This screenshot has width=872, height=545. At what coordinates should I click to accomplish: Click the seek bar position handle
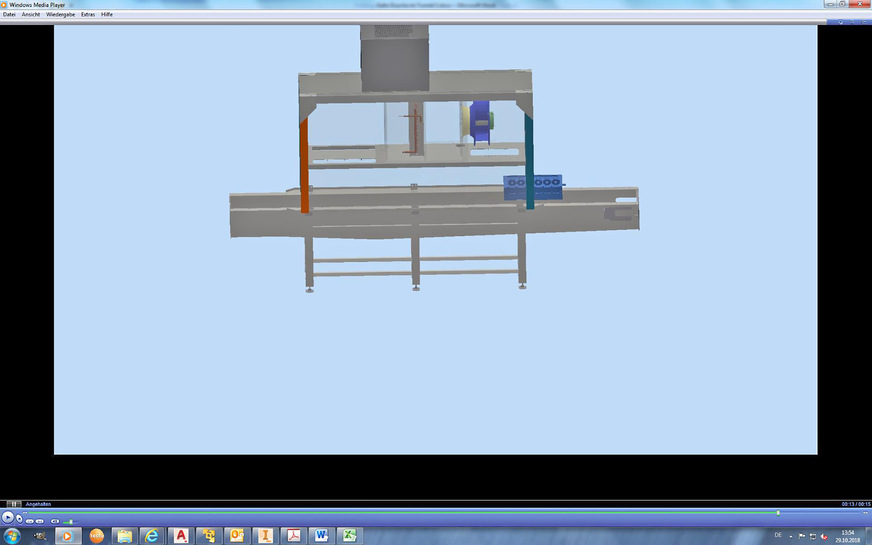[x=778, y=513]
